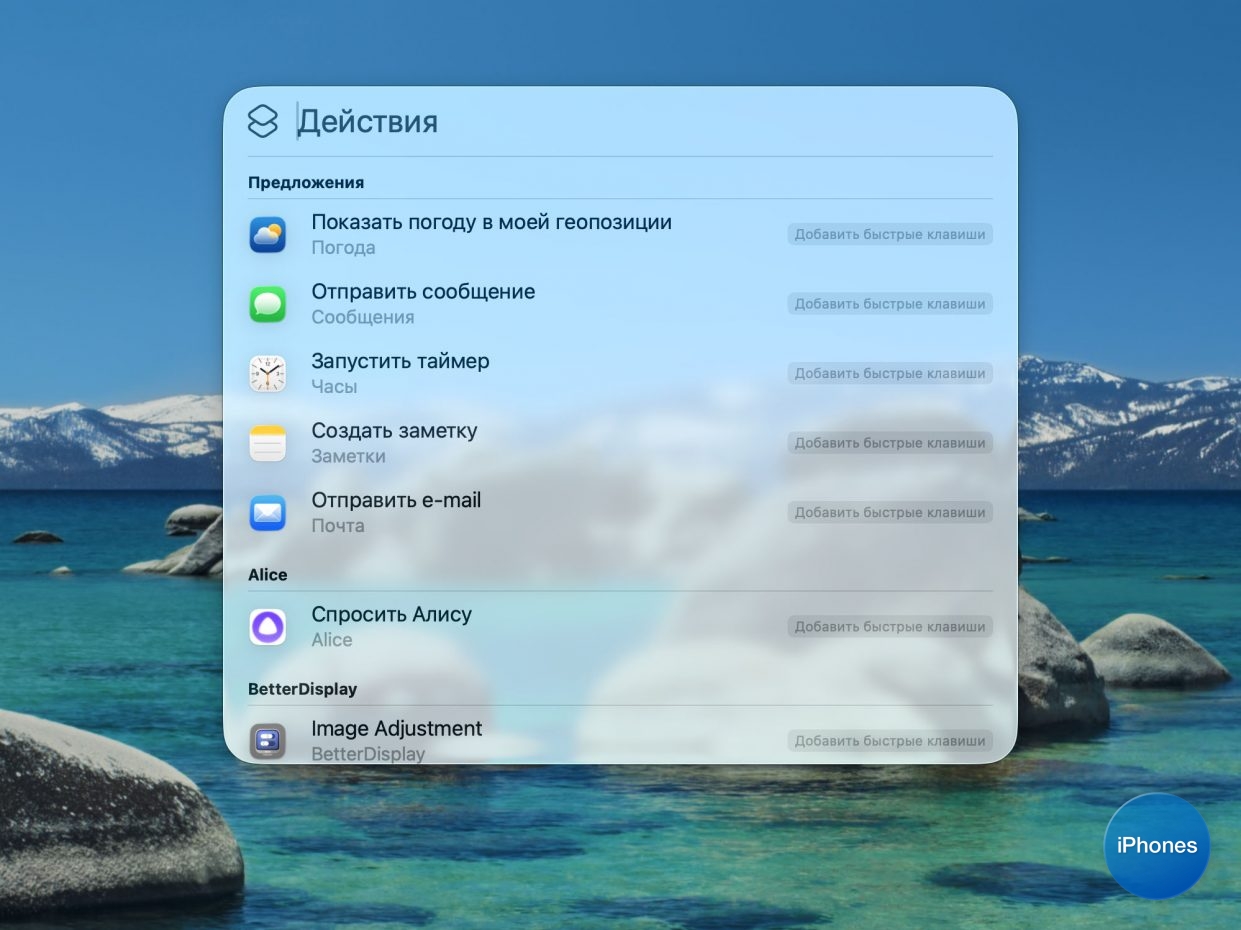Viewport: 1241px width, 930px height.
Task: Choose the Запустить таймер action
Action: 400,361
